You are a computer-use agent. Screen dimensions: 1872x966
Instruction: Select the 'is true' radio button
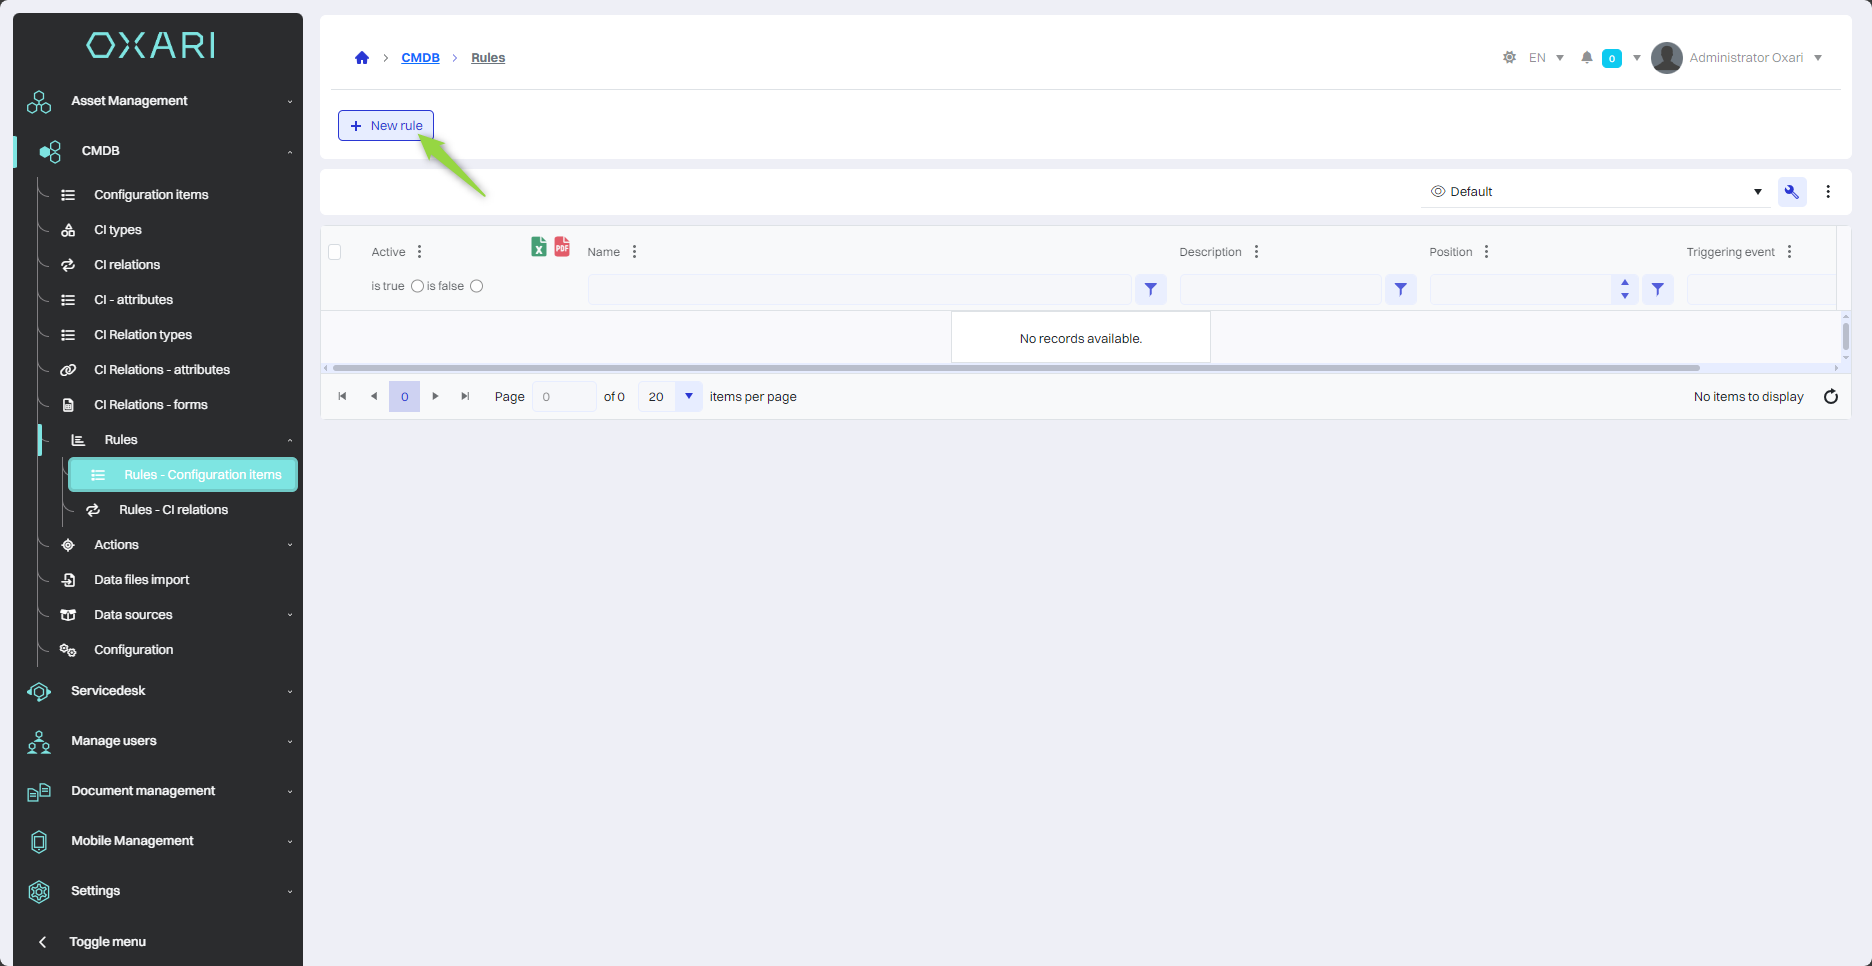pos(417,286)
